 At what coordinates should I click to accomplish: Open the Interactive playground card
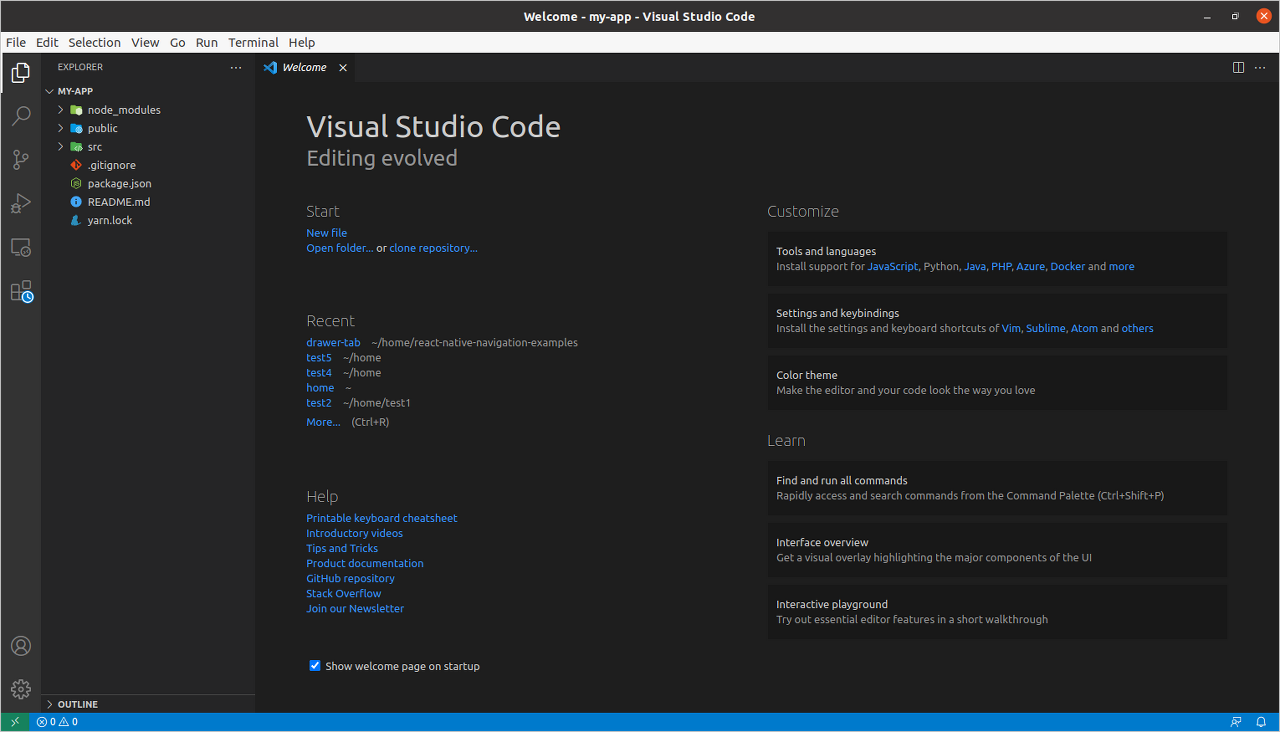coord(997,612)
